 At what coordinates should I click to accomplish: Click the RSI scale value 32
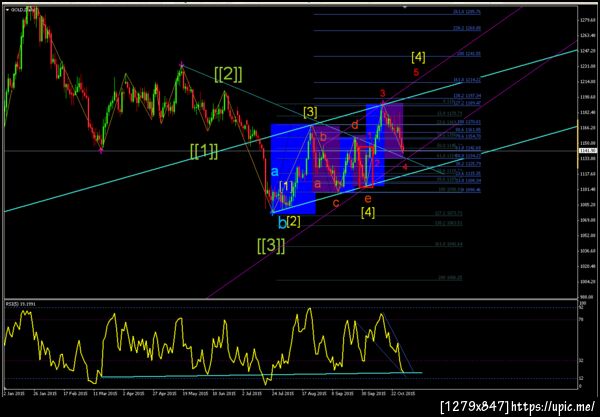click(x=581, y=360)
